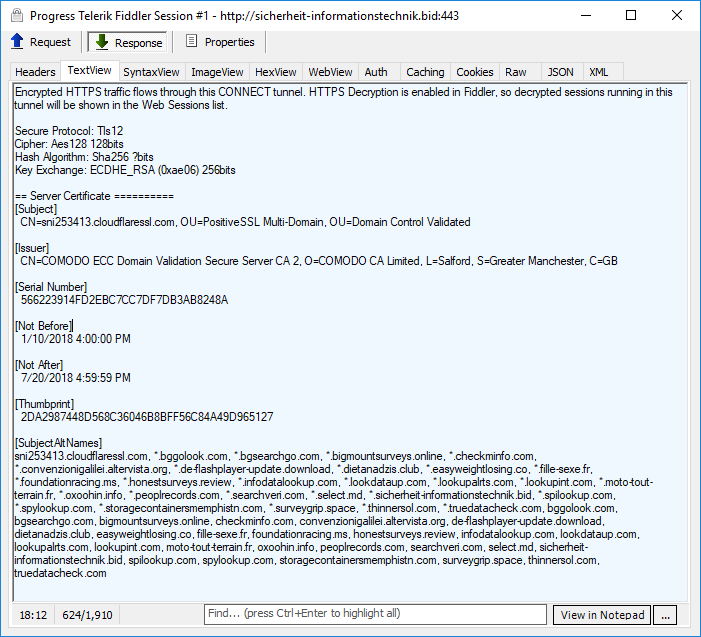Image resolution: width=701 pixels, height=637 pixels.
Task: Select the XML tab
Action: point(599,72)
